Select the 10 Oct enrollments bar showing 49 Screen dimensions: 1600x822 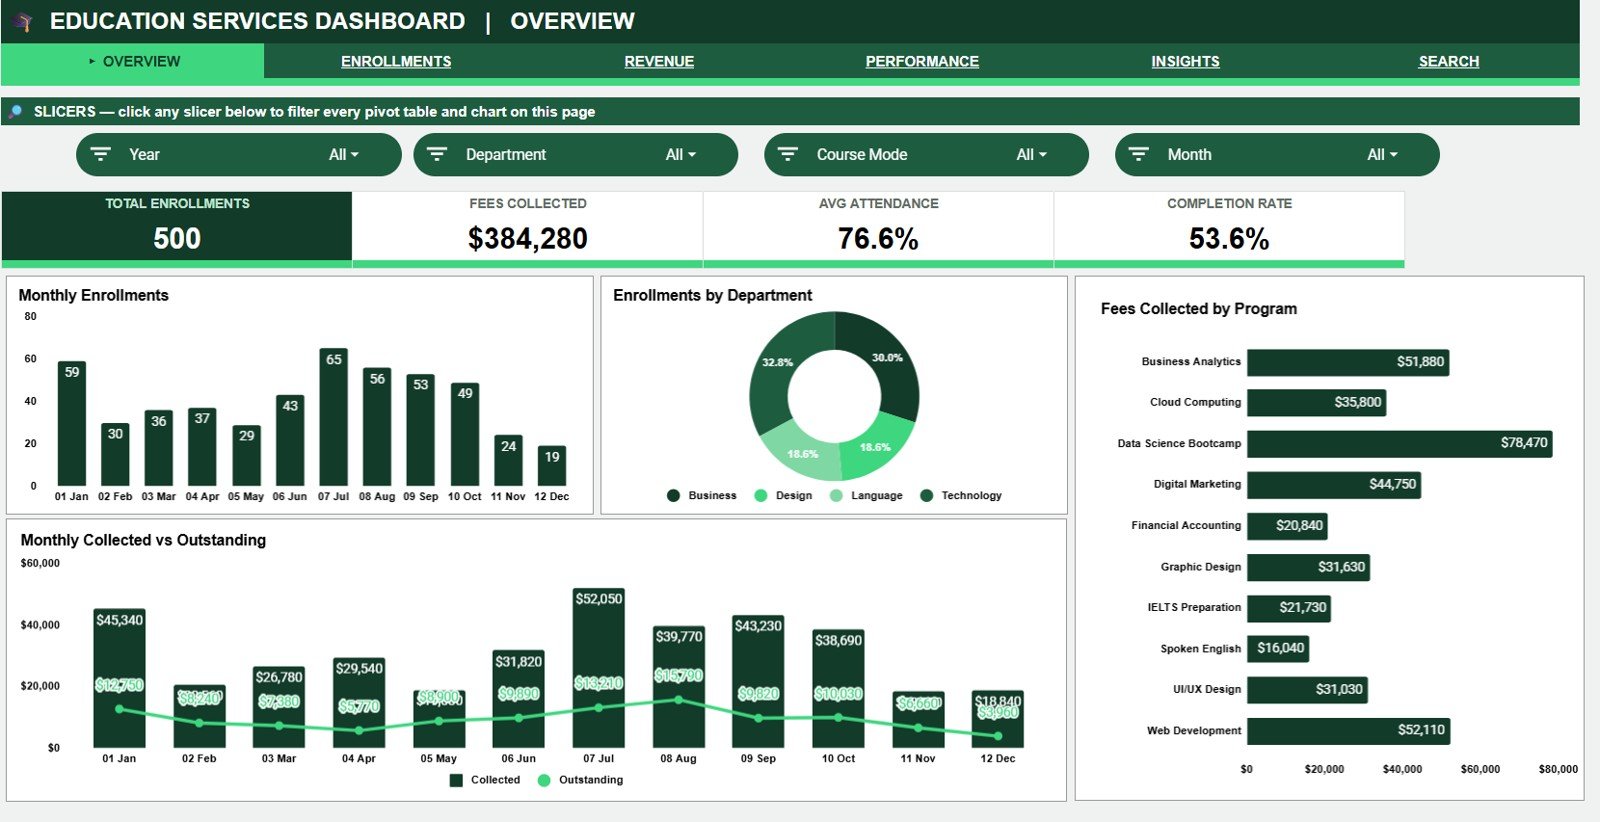click(465, 434)
